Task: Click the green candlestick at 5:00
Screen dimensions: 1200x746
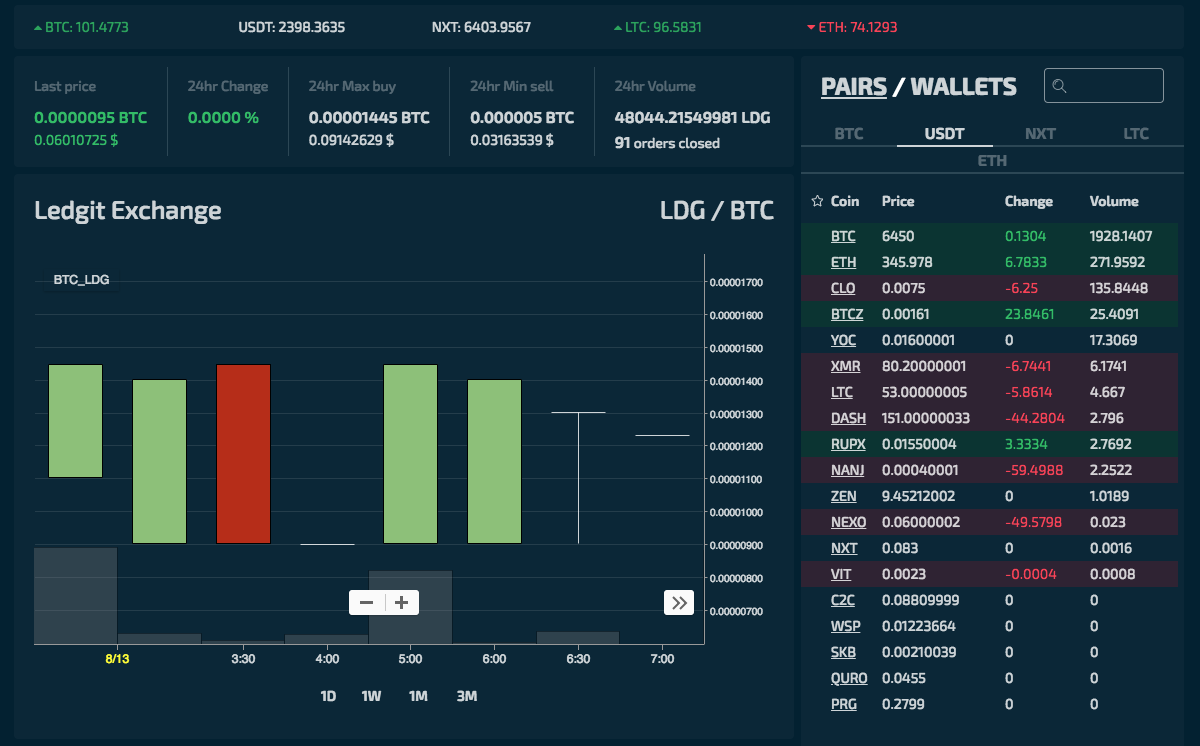Action: pos(411,454)
